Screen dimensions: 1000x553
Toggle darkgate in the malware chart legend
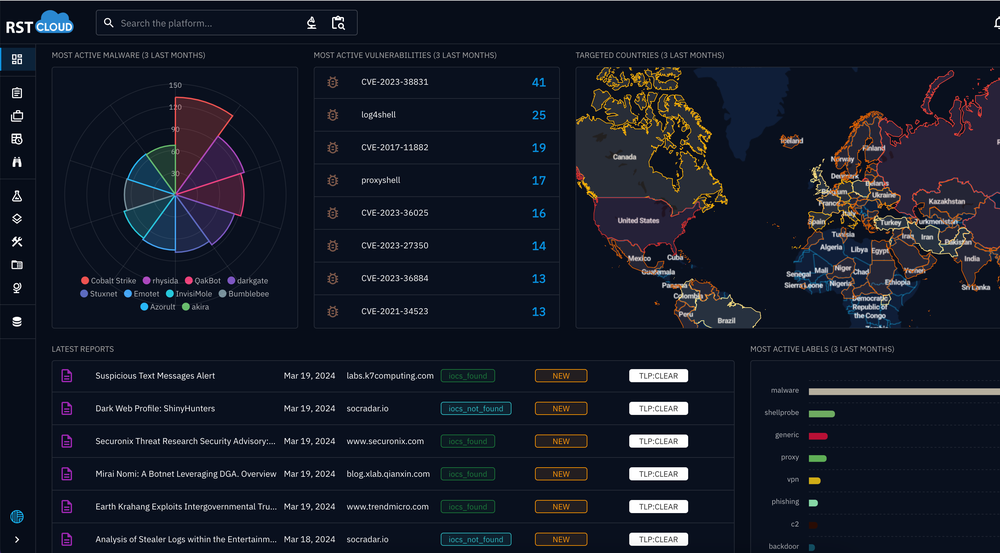tap(247, 281)
